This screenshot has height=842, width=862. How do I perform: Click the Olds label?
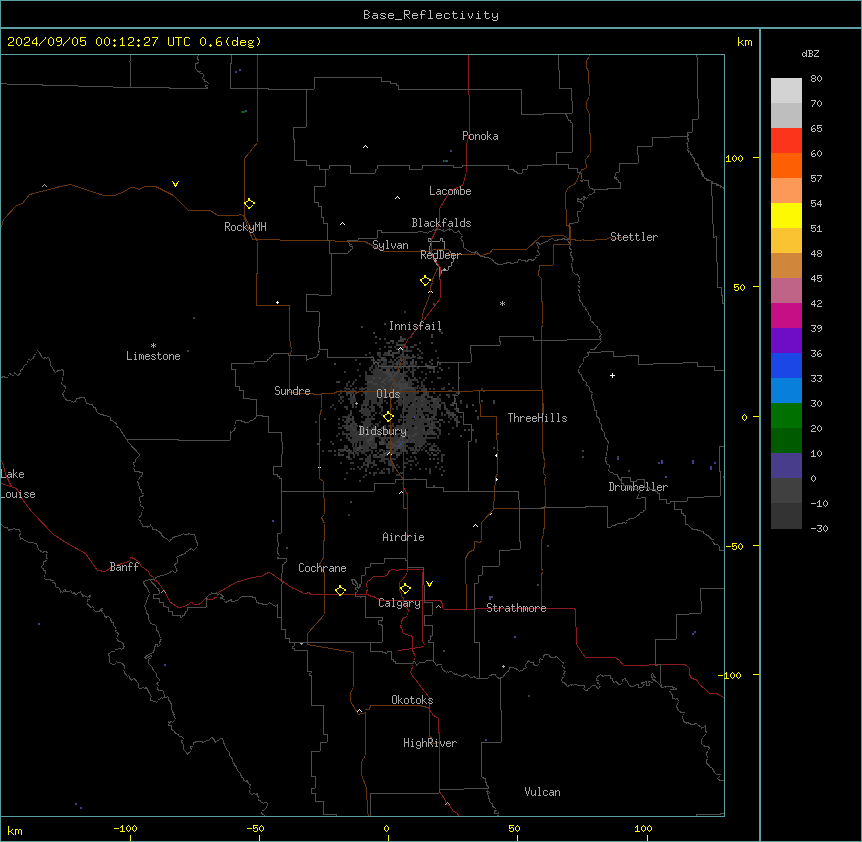tap(388, 394)
